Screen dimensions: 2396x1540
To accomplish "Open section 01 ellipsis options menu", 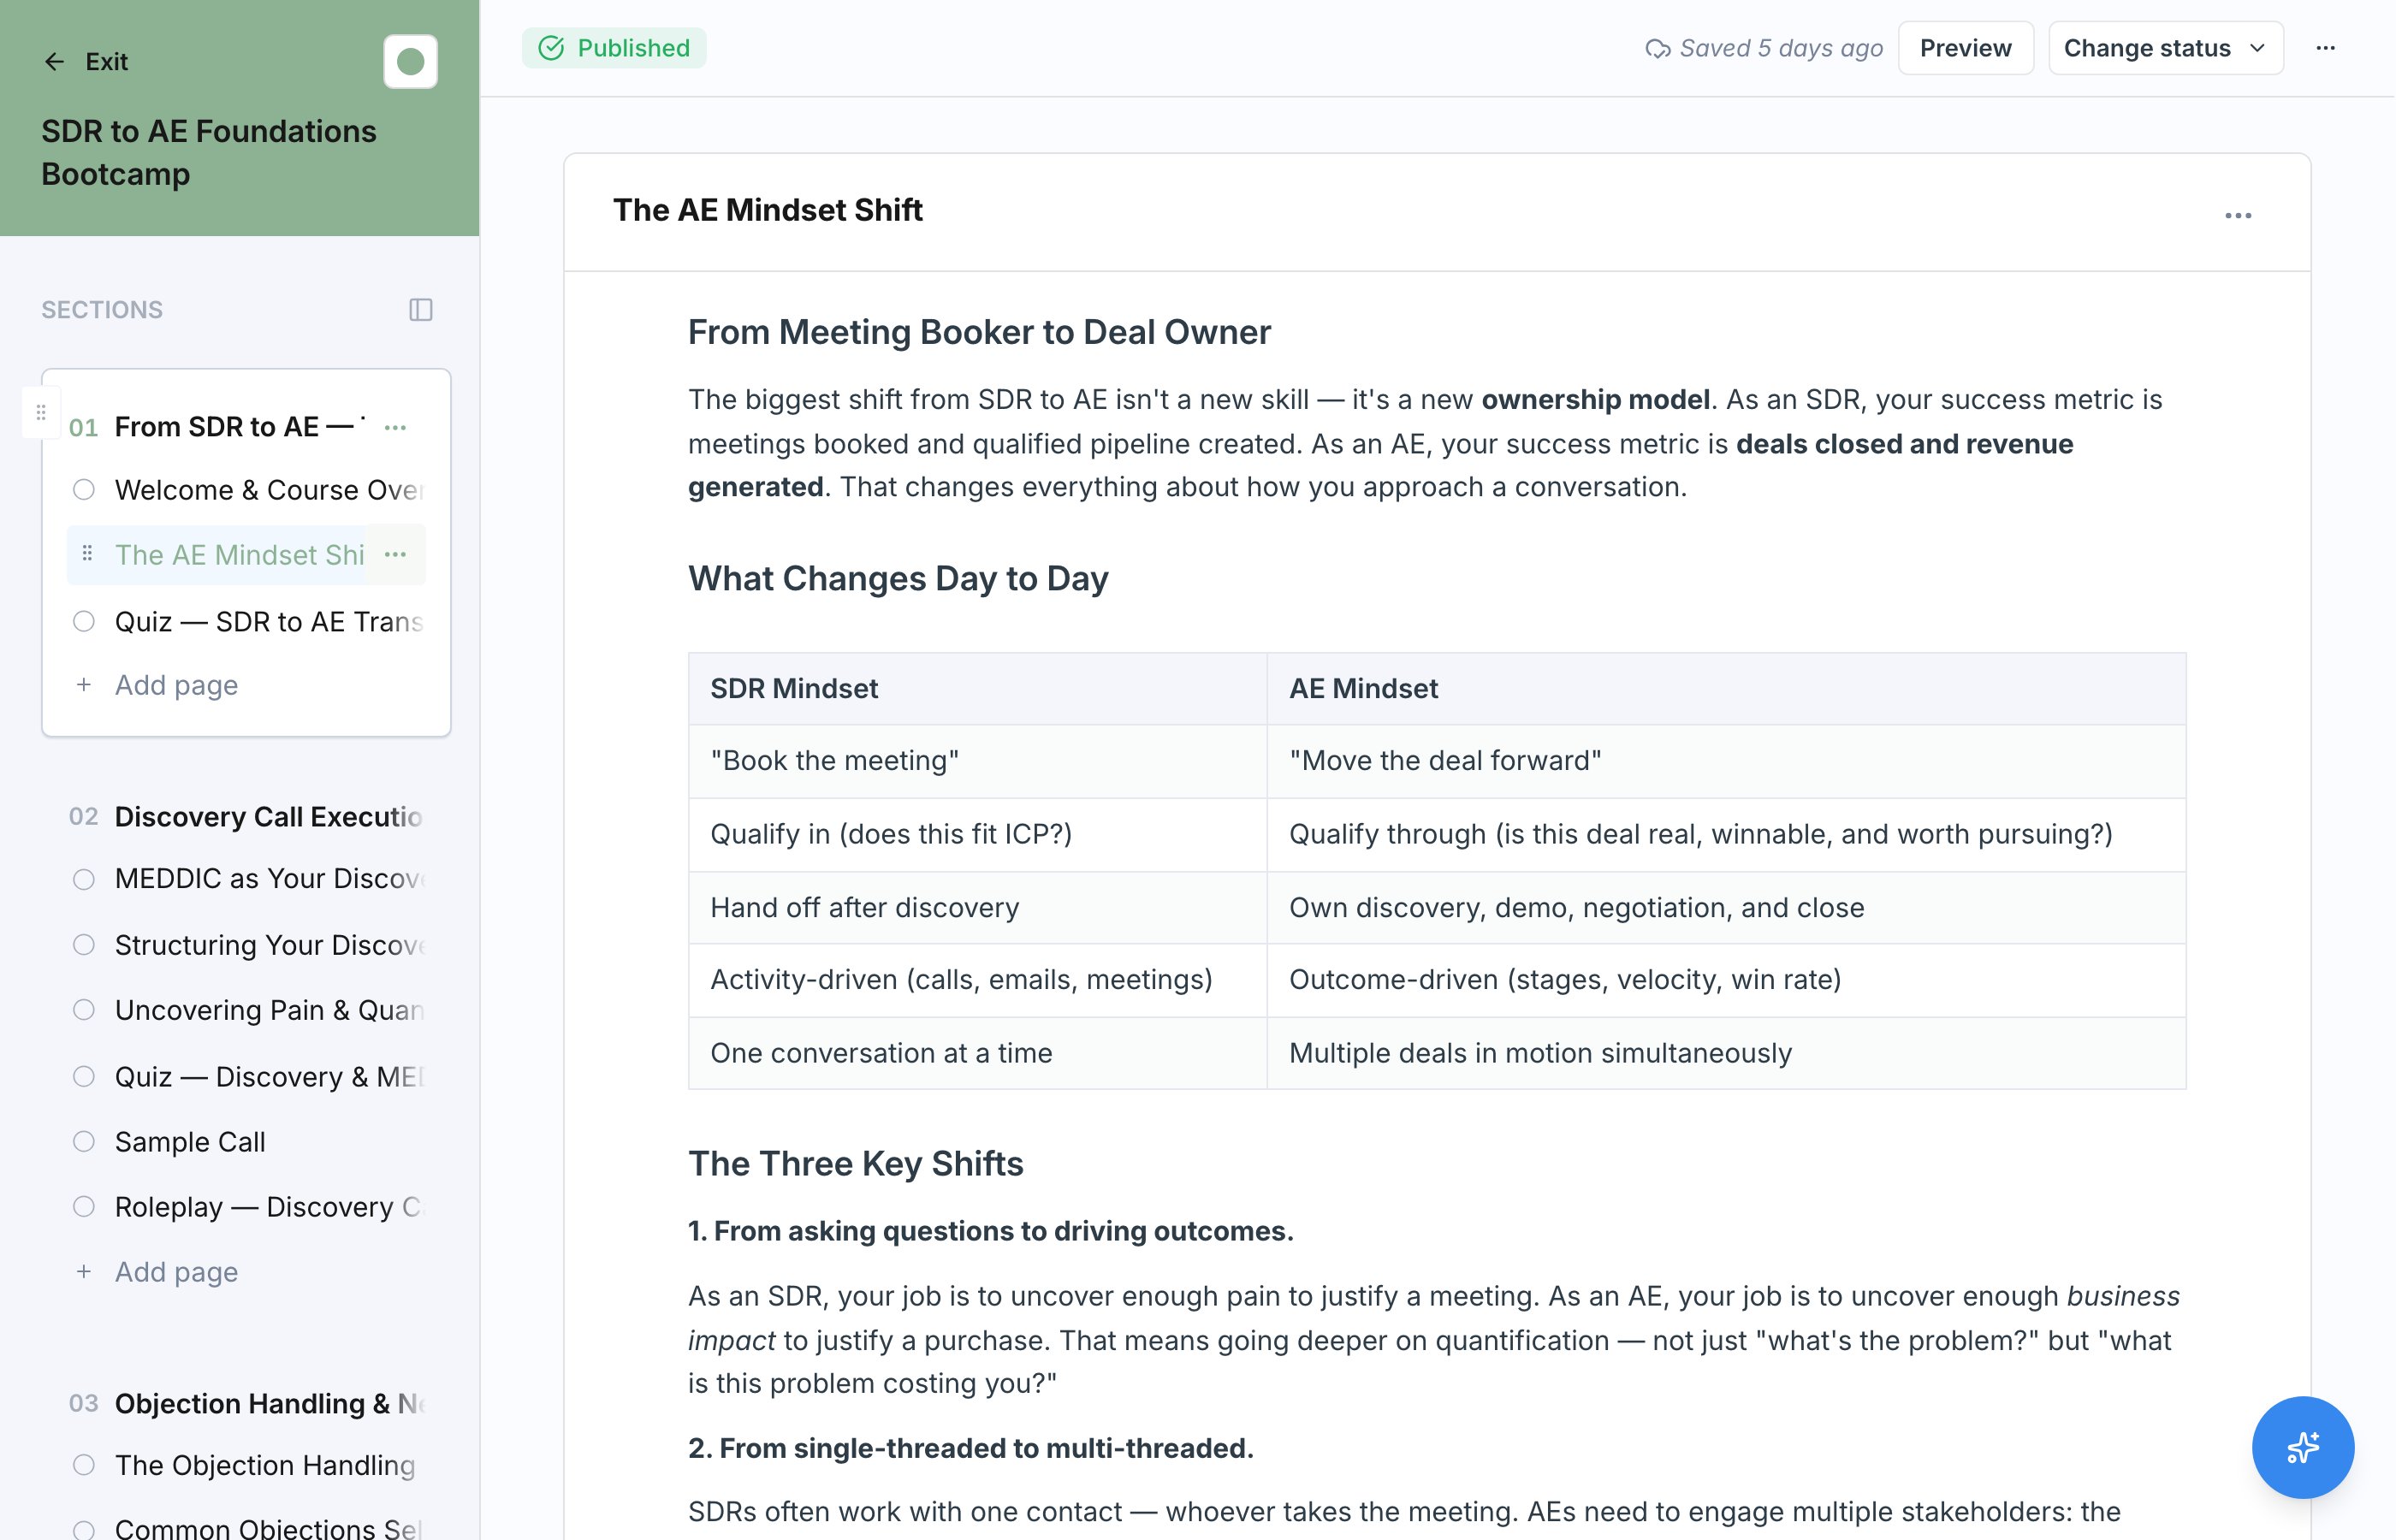I will pos(395,427).
